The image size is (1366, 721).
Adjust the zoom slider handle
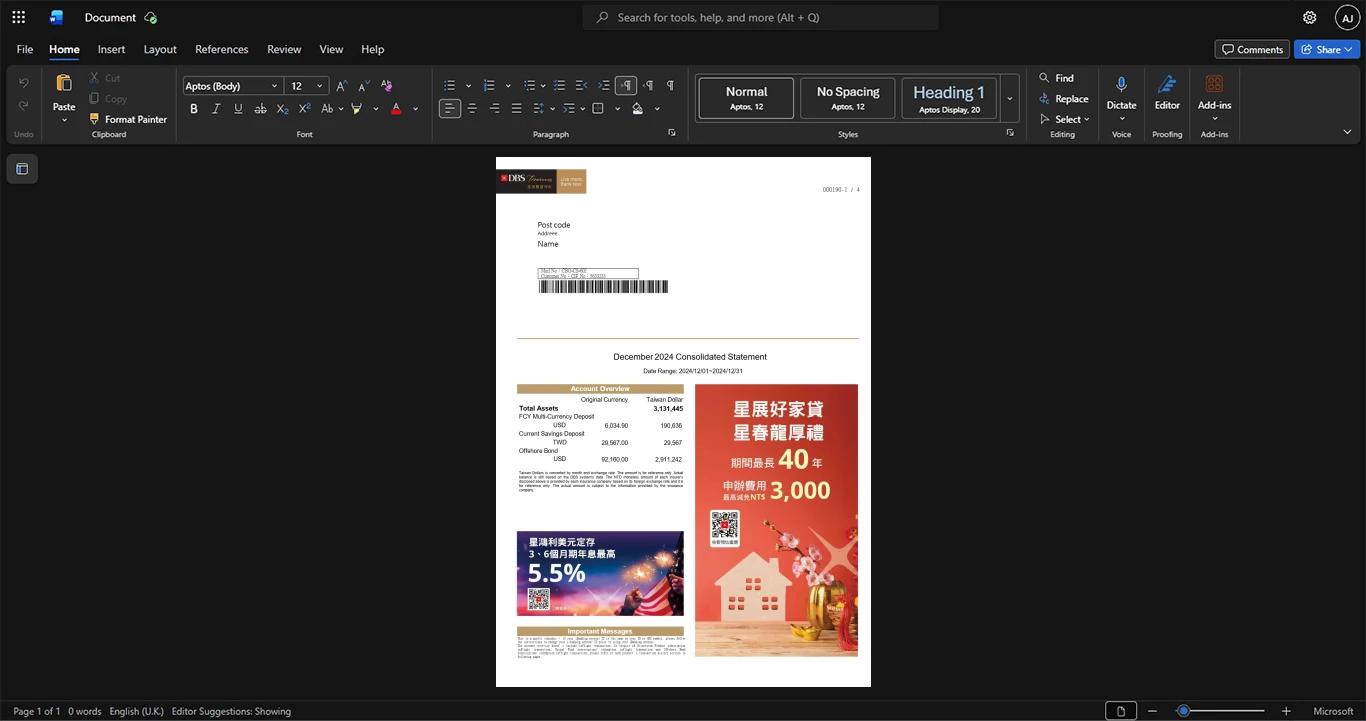point(1183,711)
